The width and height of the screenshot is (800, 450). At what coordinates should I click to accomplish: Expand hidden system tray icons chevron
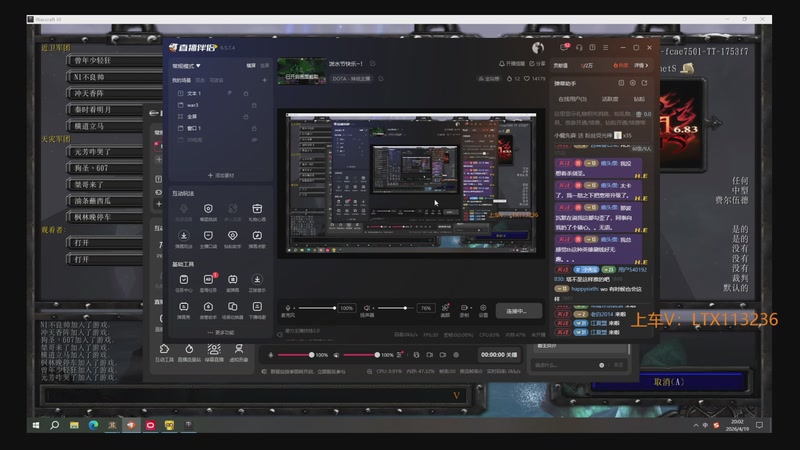tap(696, 425)
